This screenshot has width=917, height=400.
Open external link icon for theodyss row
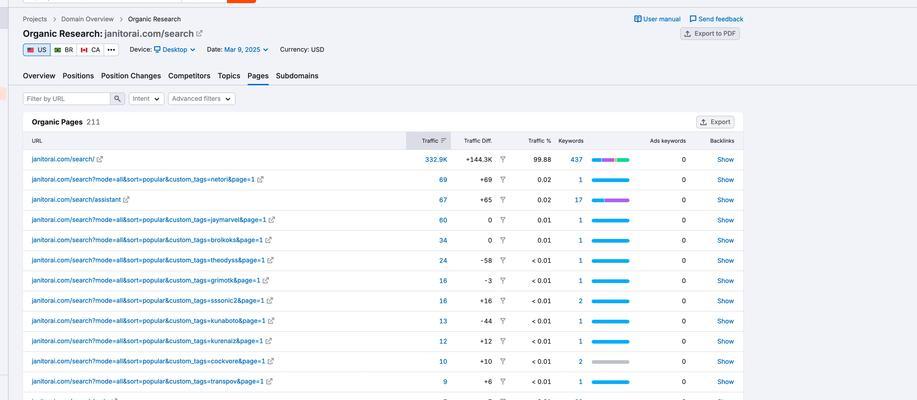270,260
